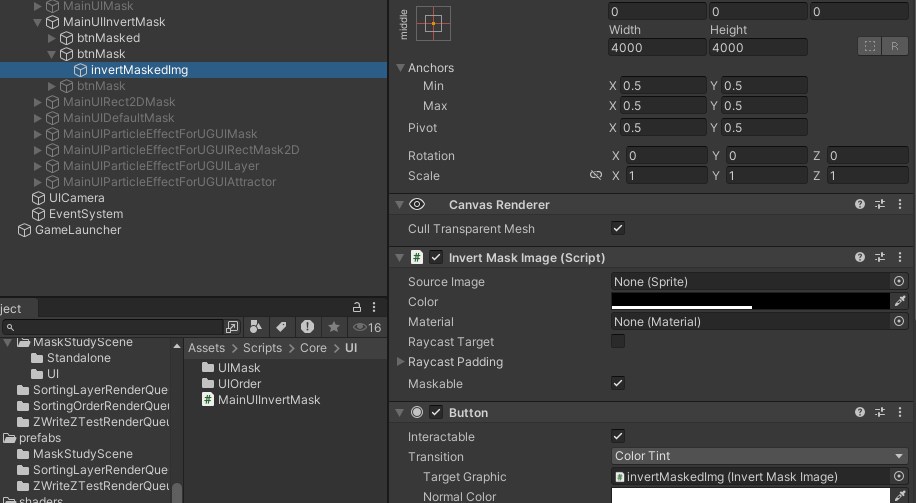Open Canvas Renderer three-dot options menu
This screenshot has width=916, height=503.
(900, 204)
